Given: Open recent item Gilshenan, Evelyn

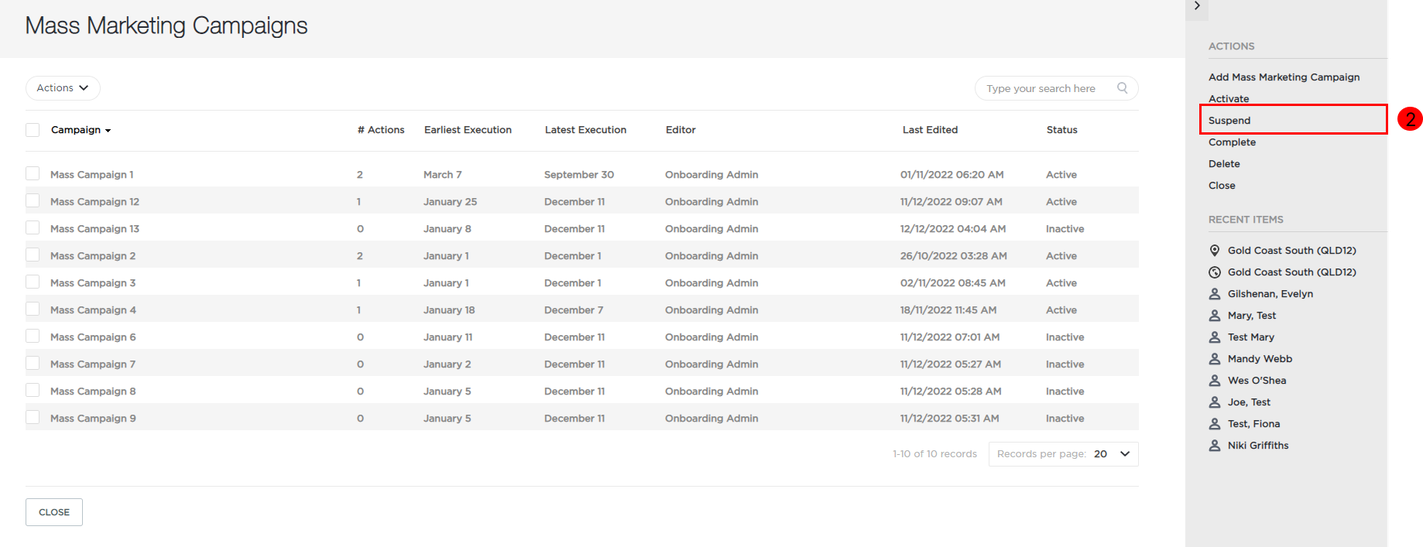Looking at the screenshot, I should click(x=1270, y=294).
